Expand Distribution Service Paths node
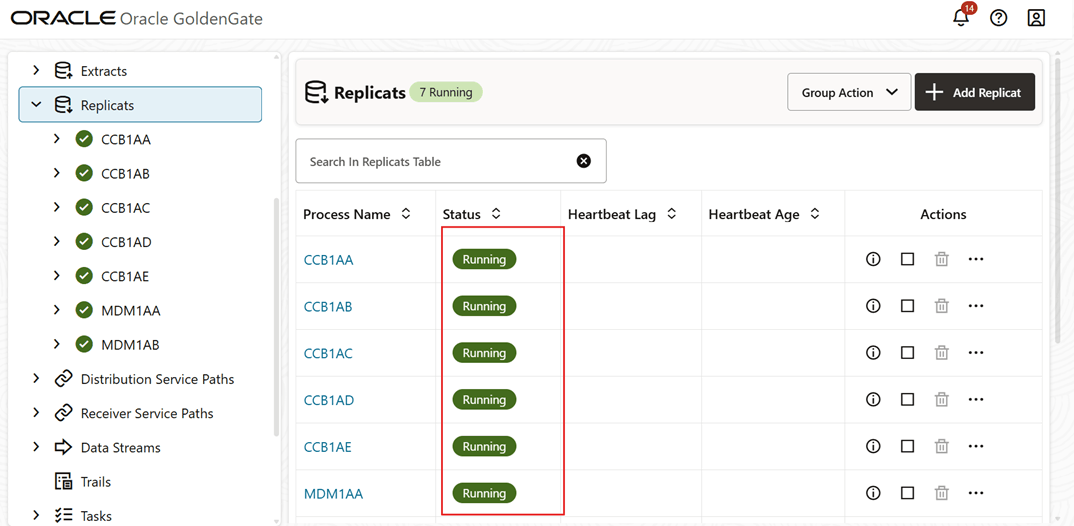Screen dimensions: 1074x526 (36, 378)
